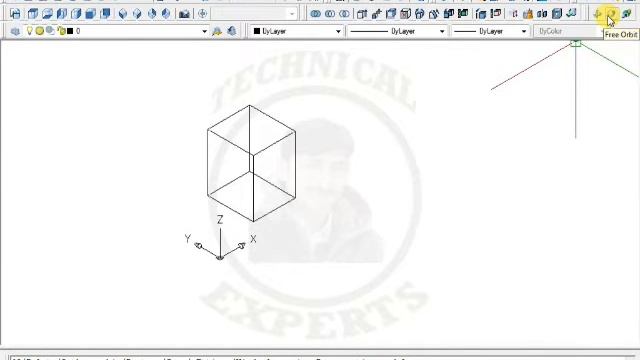Screen dimensions: 640x360
Task: Select the Shell solid tool
Action: [557, 14]
